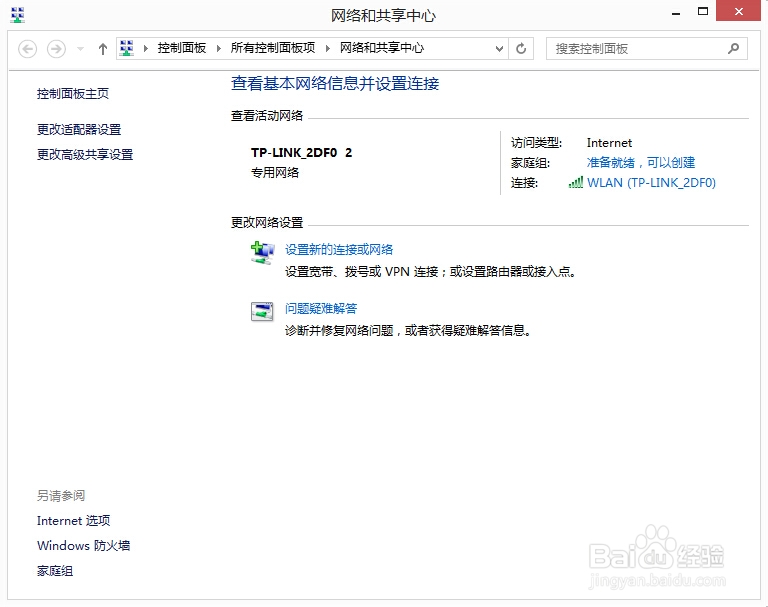Open 控制面板主页 link
The height and width of the screenshot is (607, 768).
pos(73,94)
